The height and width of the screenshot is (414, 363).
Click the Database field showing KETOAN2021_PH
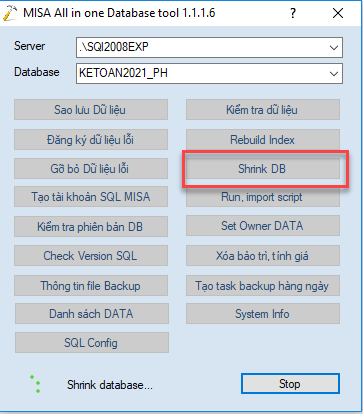pos(209,73)
